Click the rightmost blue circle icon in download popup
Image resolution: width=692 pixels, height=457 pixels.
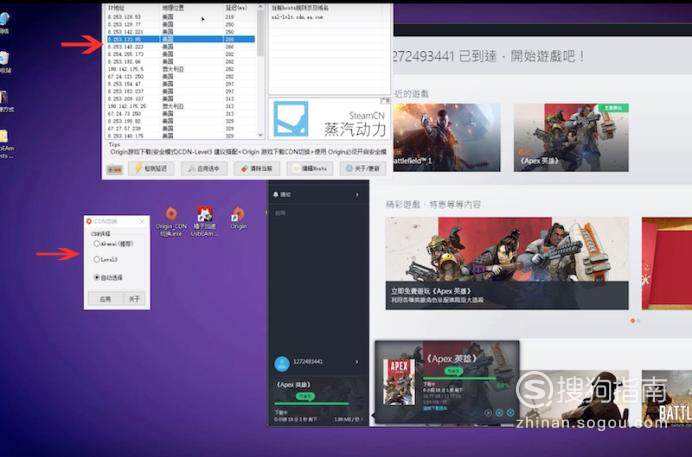click(x=510, y=413)
